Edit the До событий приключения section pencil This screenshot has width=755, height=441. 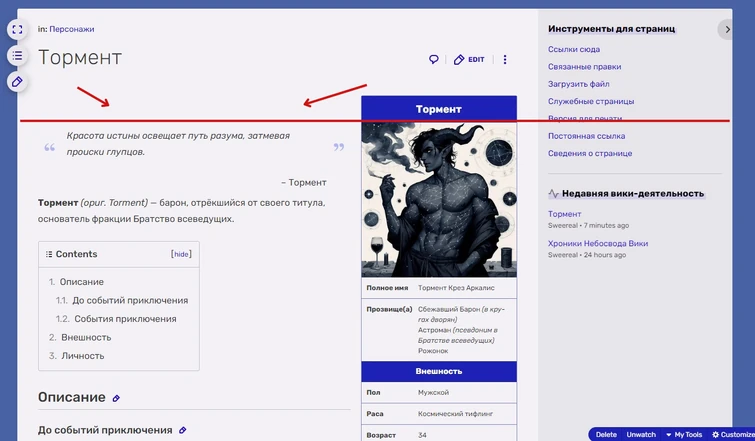pyautogui.click(x=182, y=430)
